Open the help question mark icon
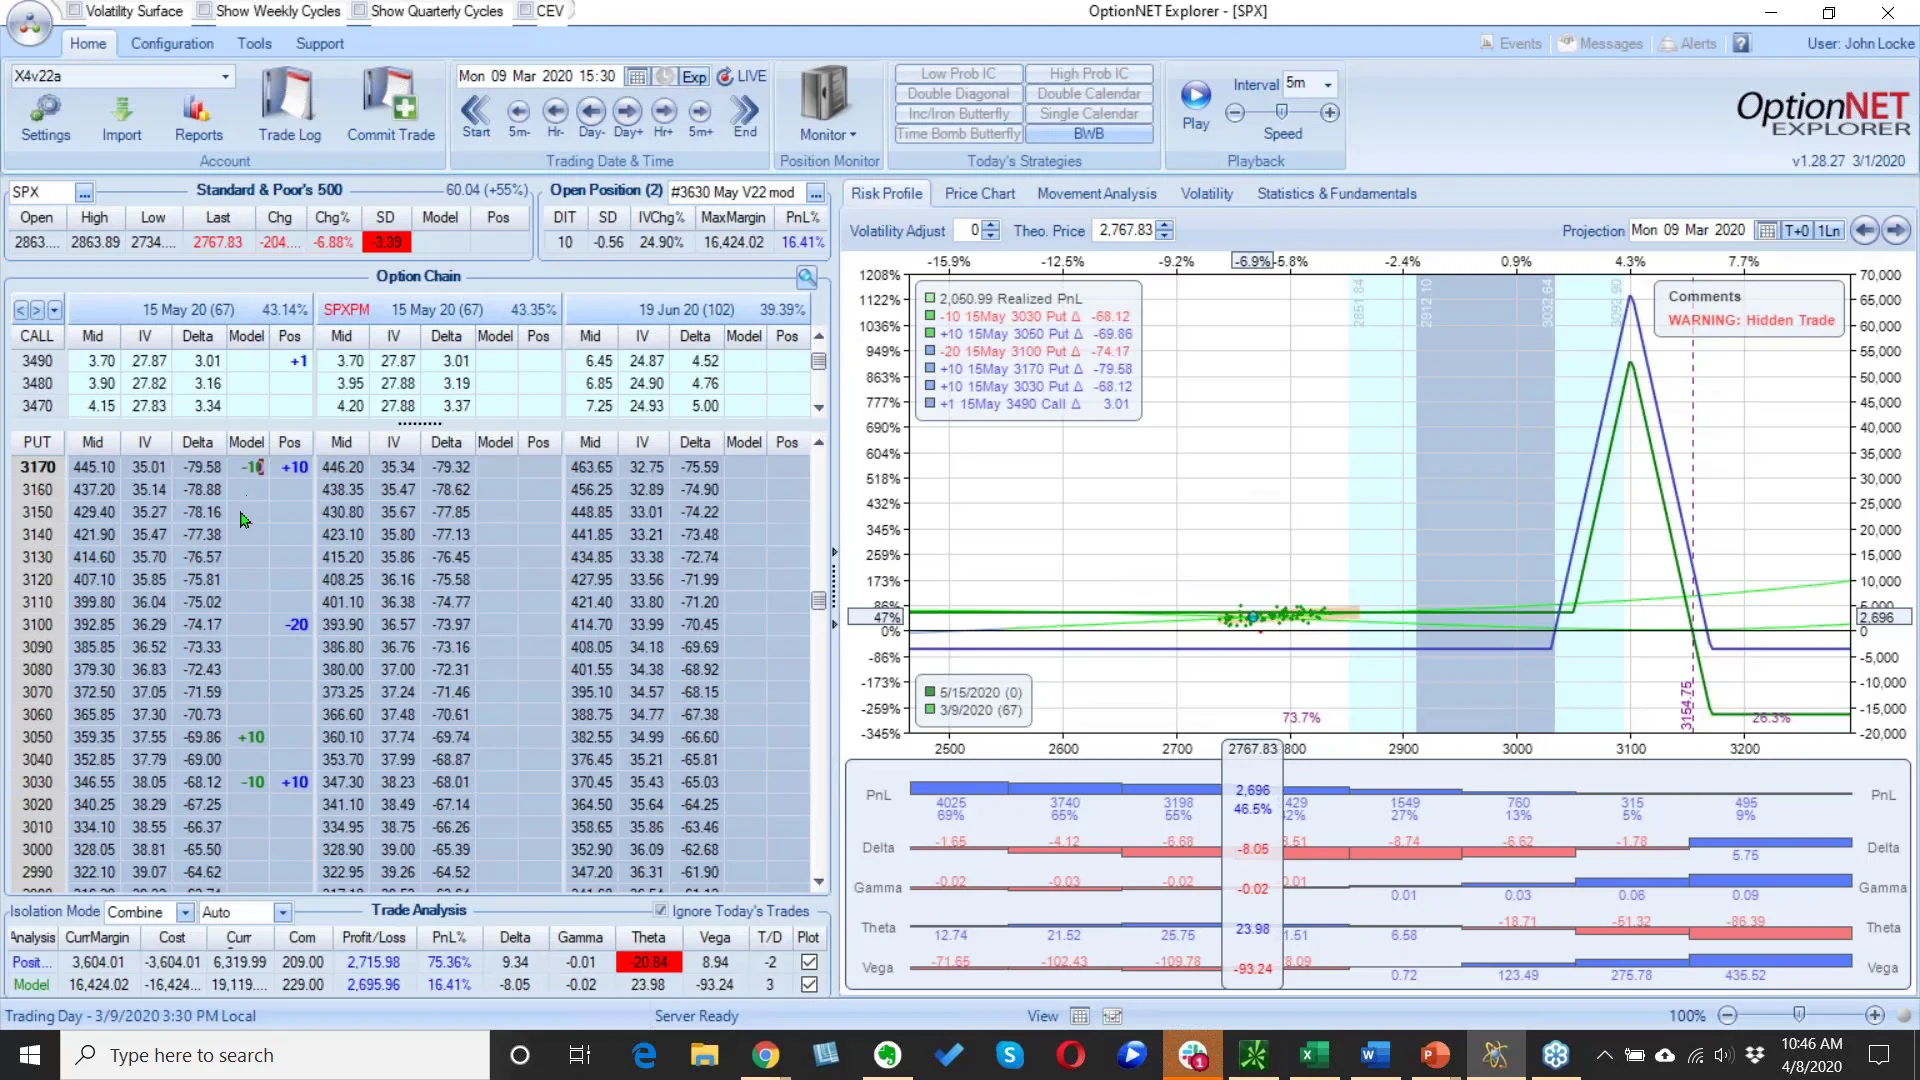 point(1742,44)
